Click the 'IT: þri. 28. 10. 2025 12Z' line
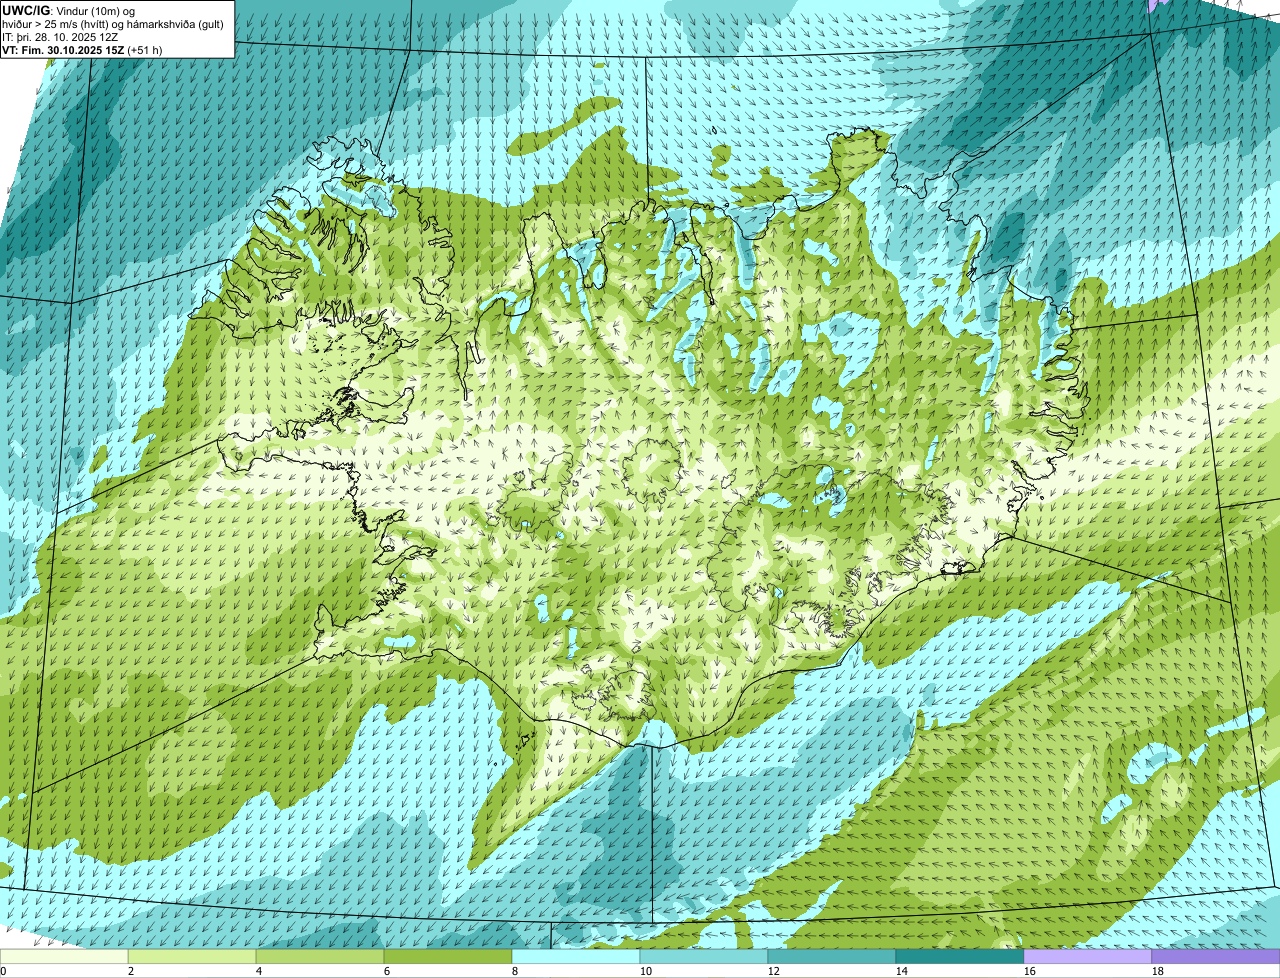This screenshot has width=1280, height=978. 60,36
